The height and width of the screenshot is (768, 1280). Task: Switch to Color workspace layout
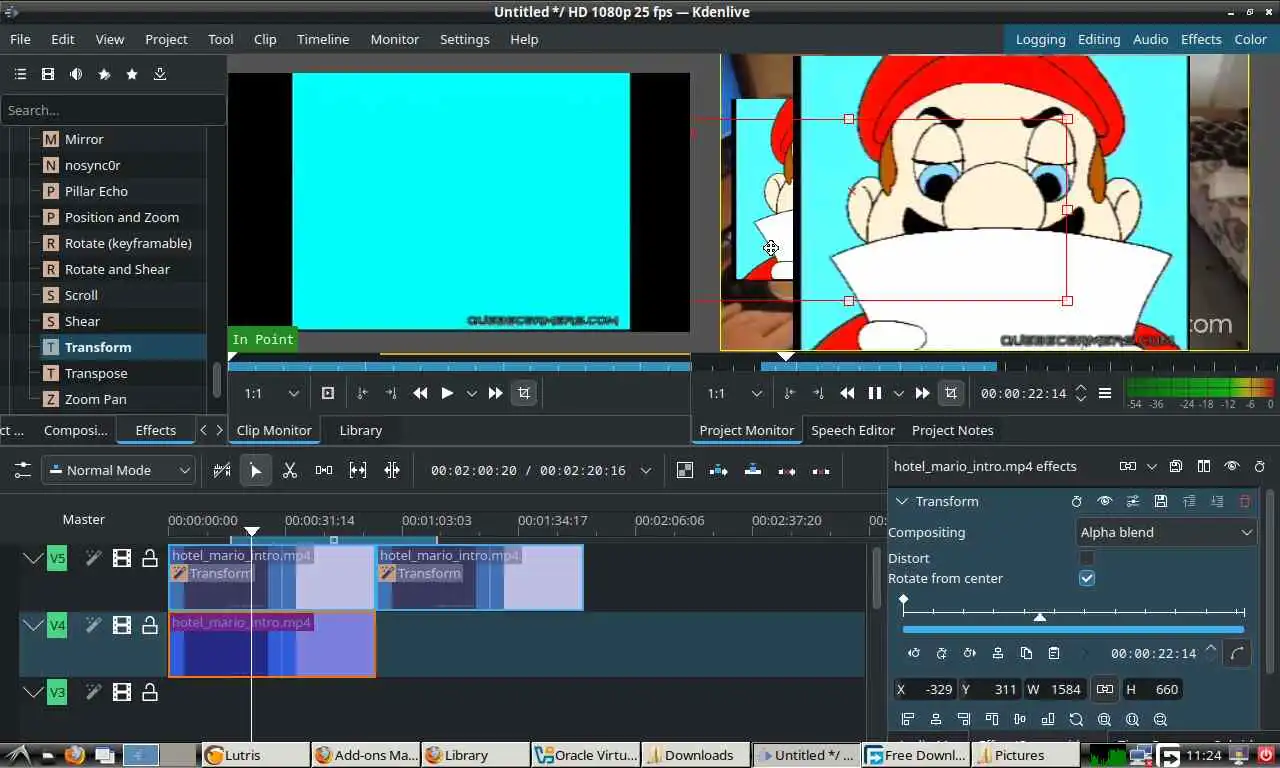tap(1250, 39)
